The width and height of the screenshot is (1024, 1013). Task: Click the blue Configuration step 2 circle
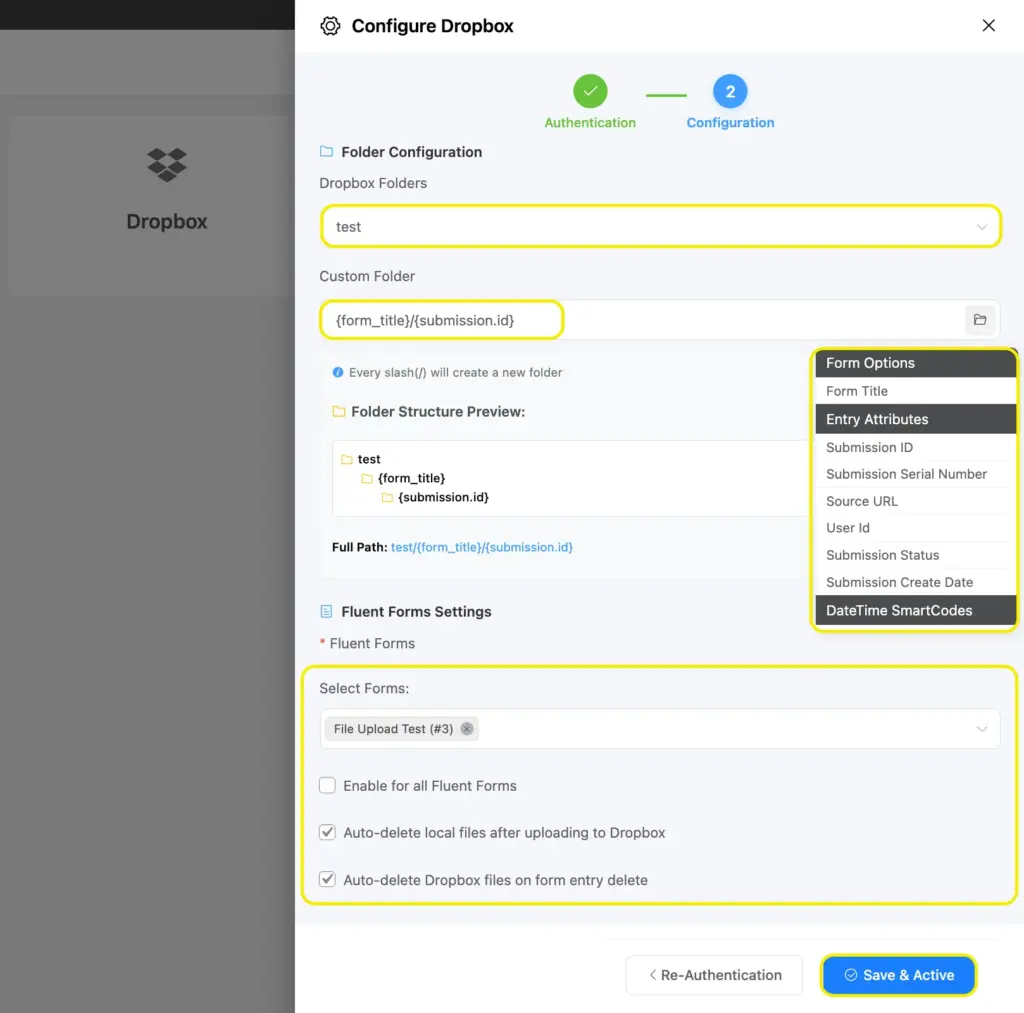point(730,90)
